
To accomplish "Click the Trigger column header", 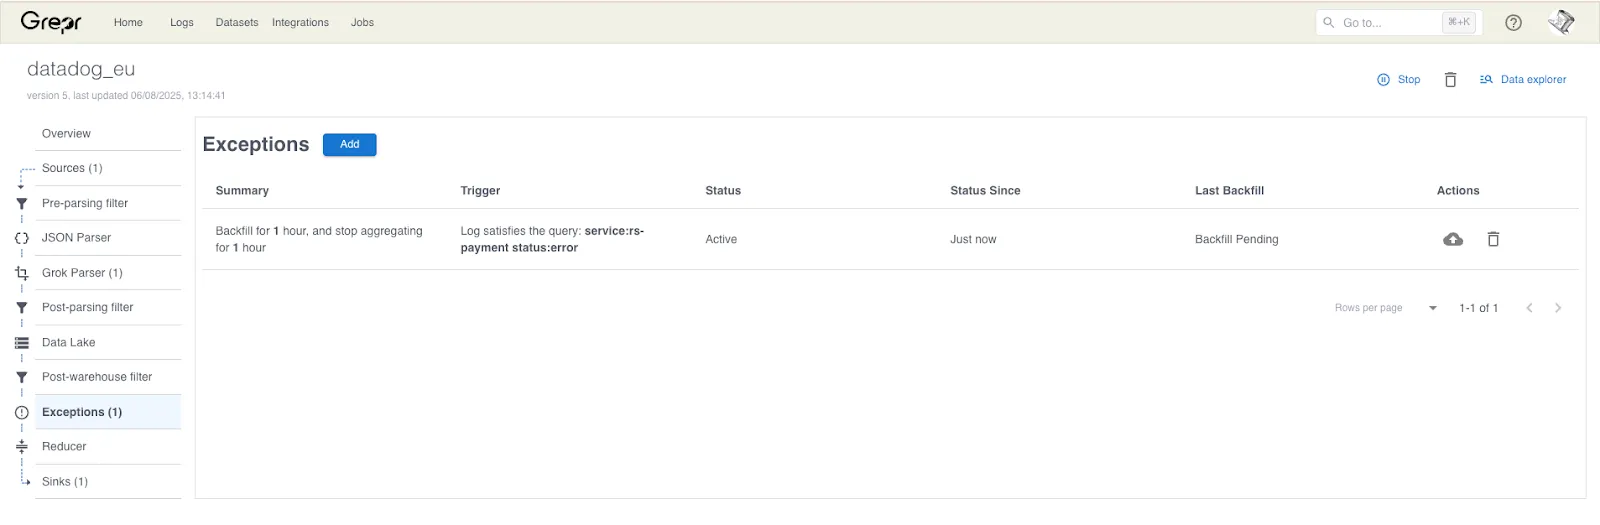I will point(480,191).
